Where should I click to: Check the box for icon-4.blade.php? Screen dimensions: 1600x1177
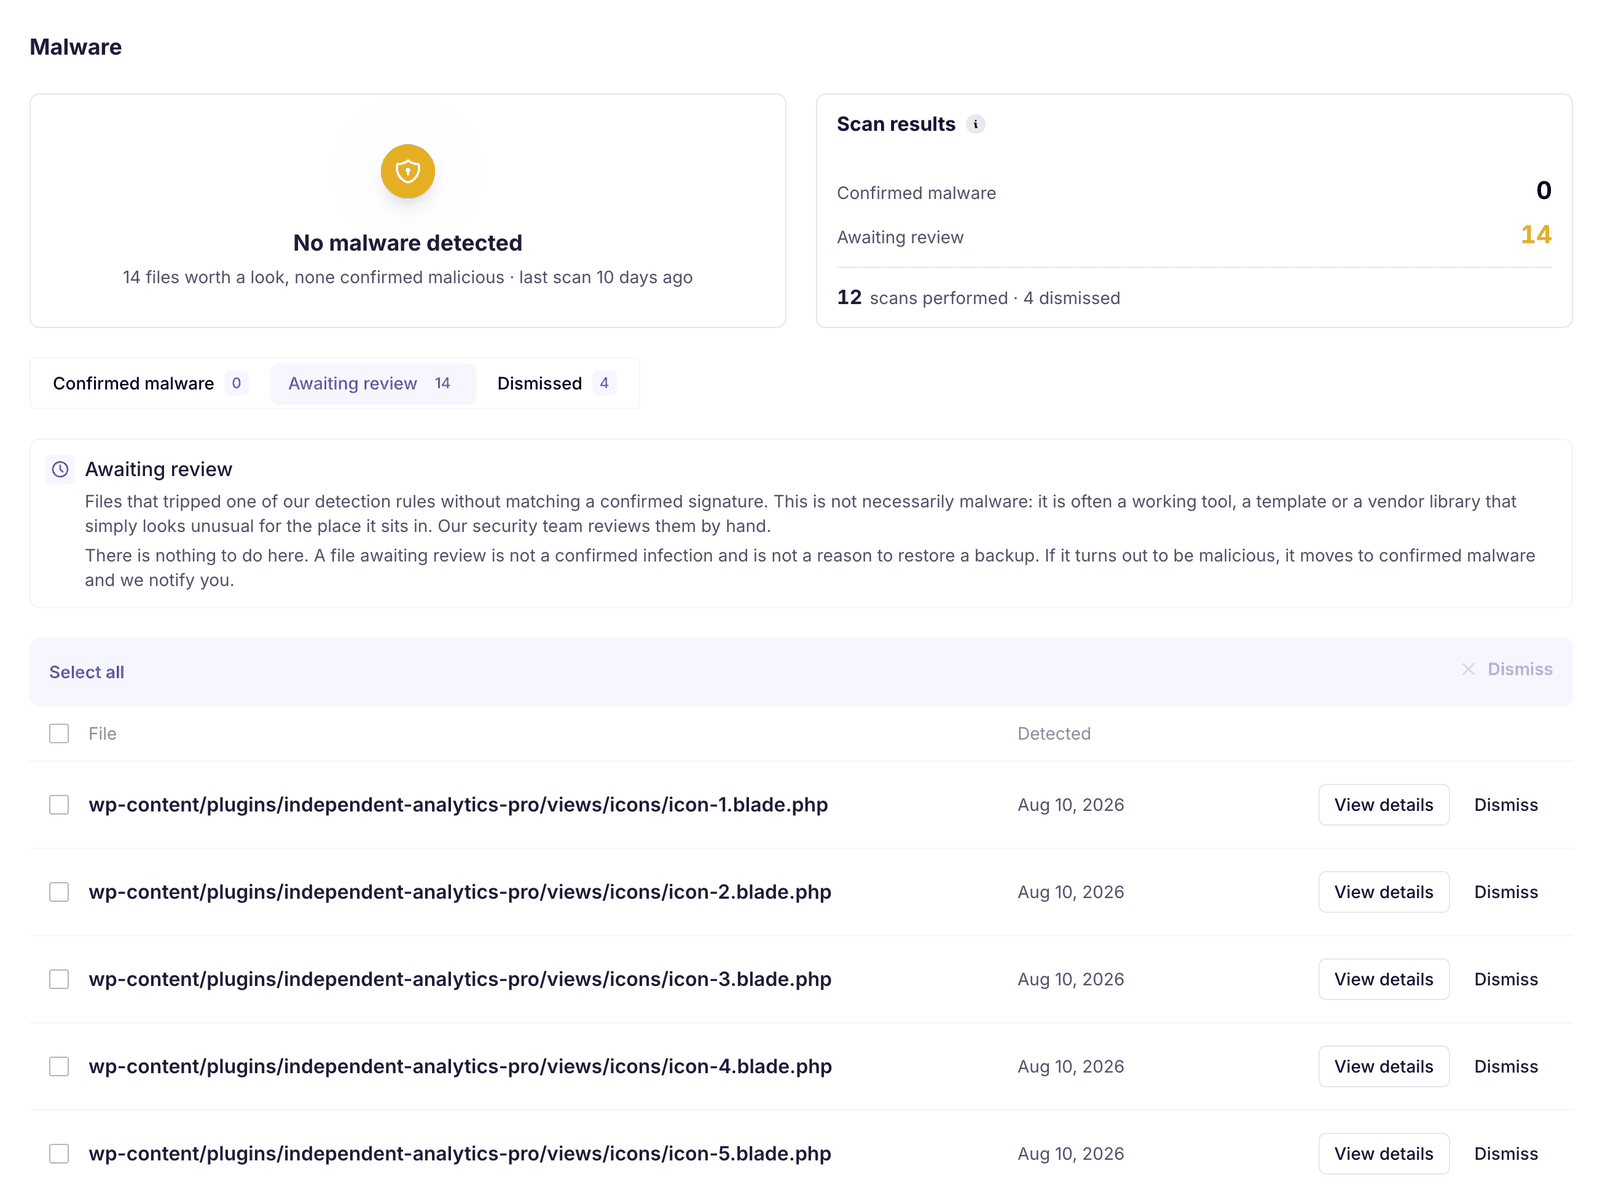pyautogui.click(x=59, y=1066)
